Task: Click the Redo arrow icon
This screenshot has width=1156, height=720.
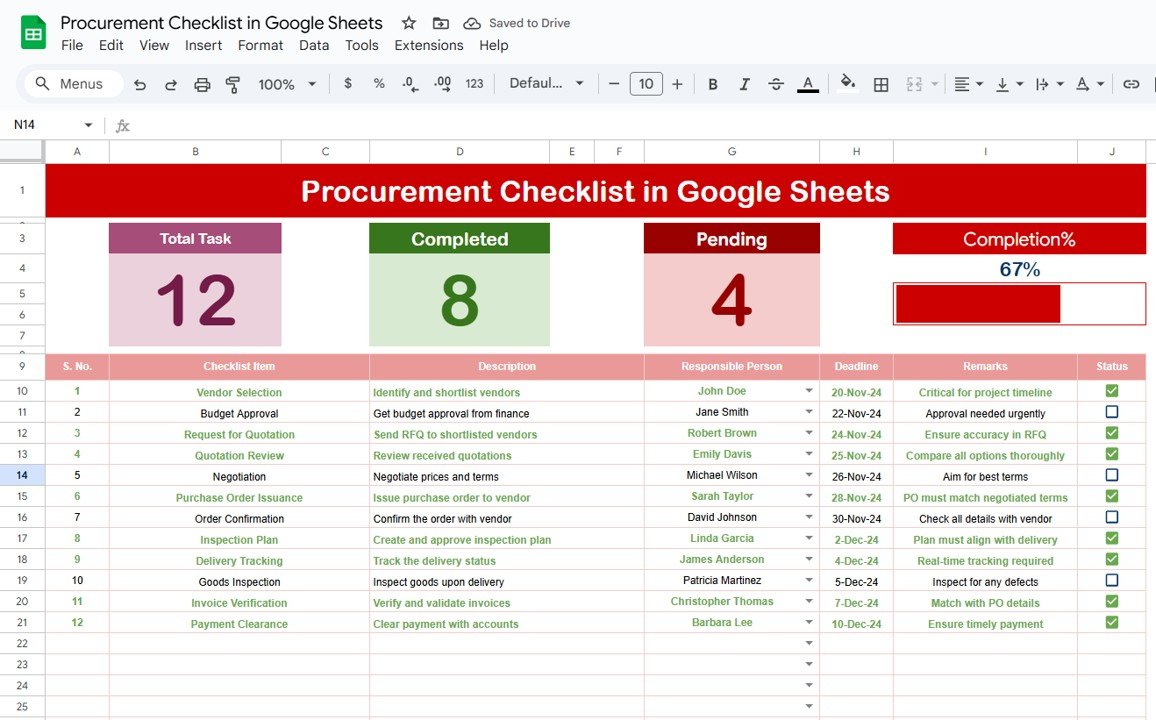Action: pyautogui.click(x=170, y=85)
